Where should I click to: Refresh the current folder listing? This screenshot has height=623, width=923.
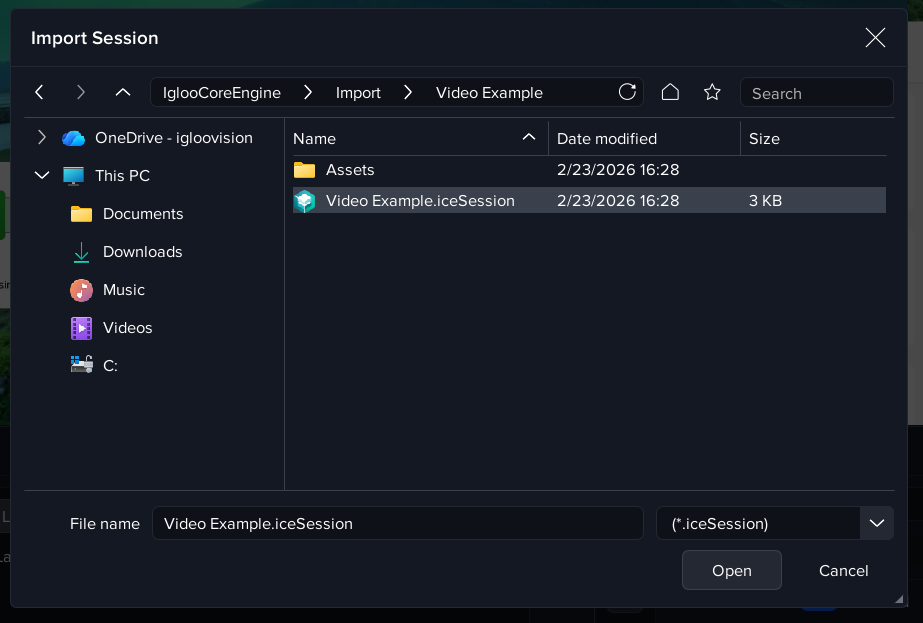click(x=627, y=92)
